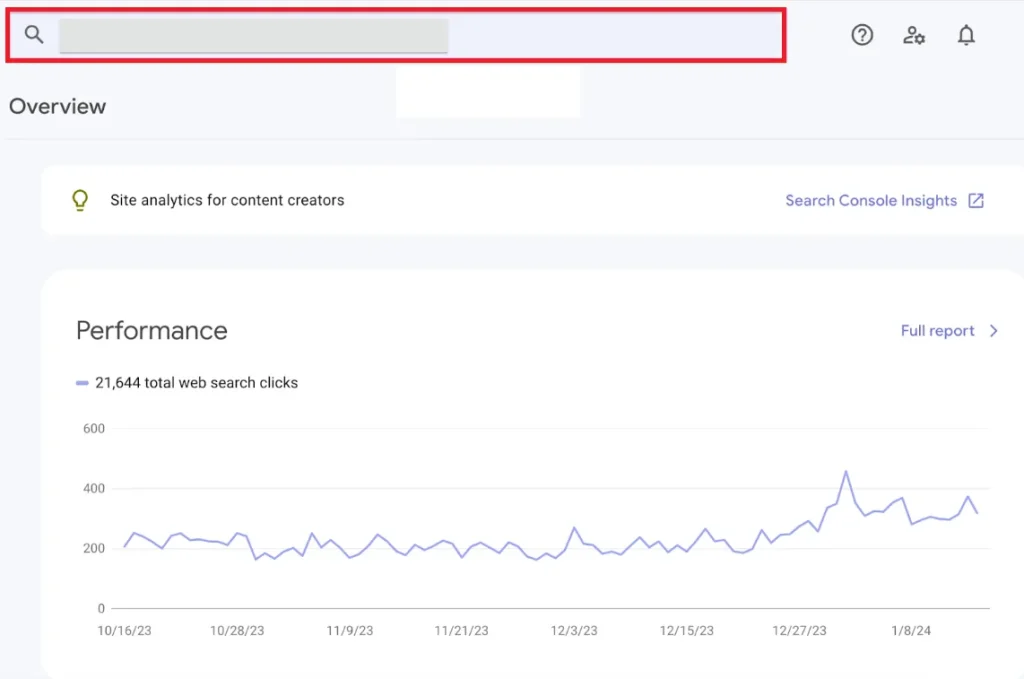
Task: Click '21,644 total web search clicks' legend
Action: point(187,383)
